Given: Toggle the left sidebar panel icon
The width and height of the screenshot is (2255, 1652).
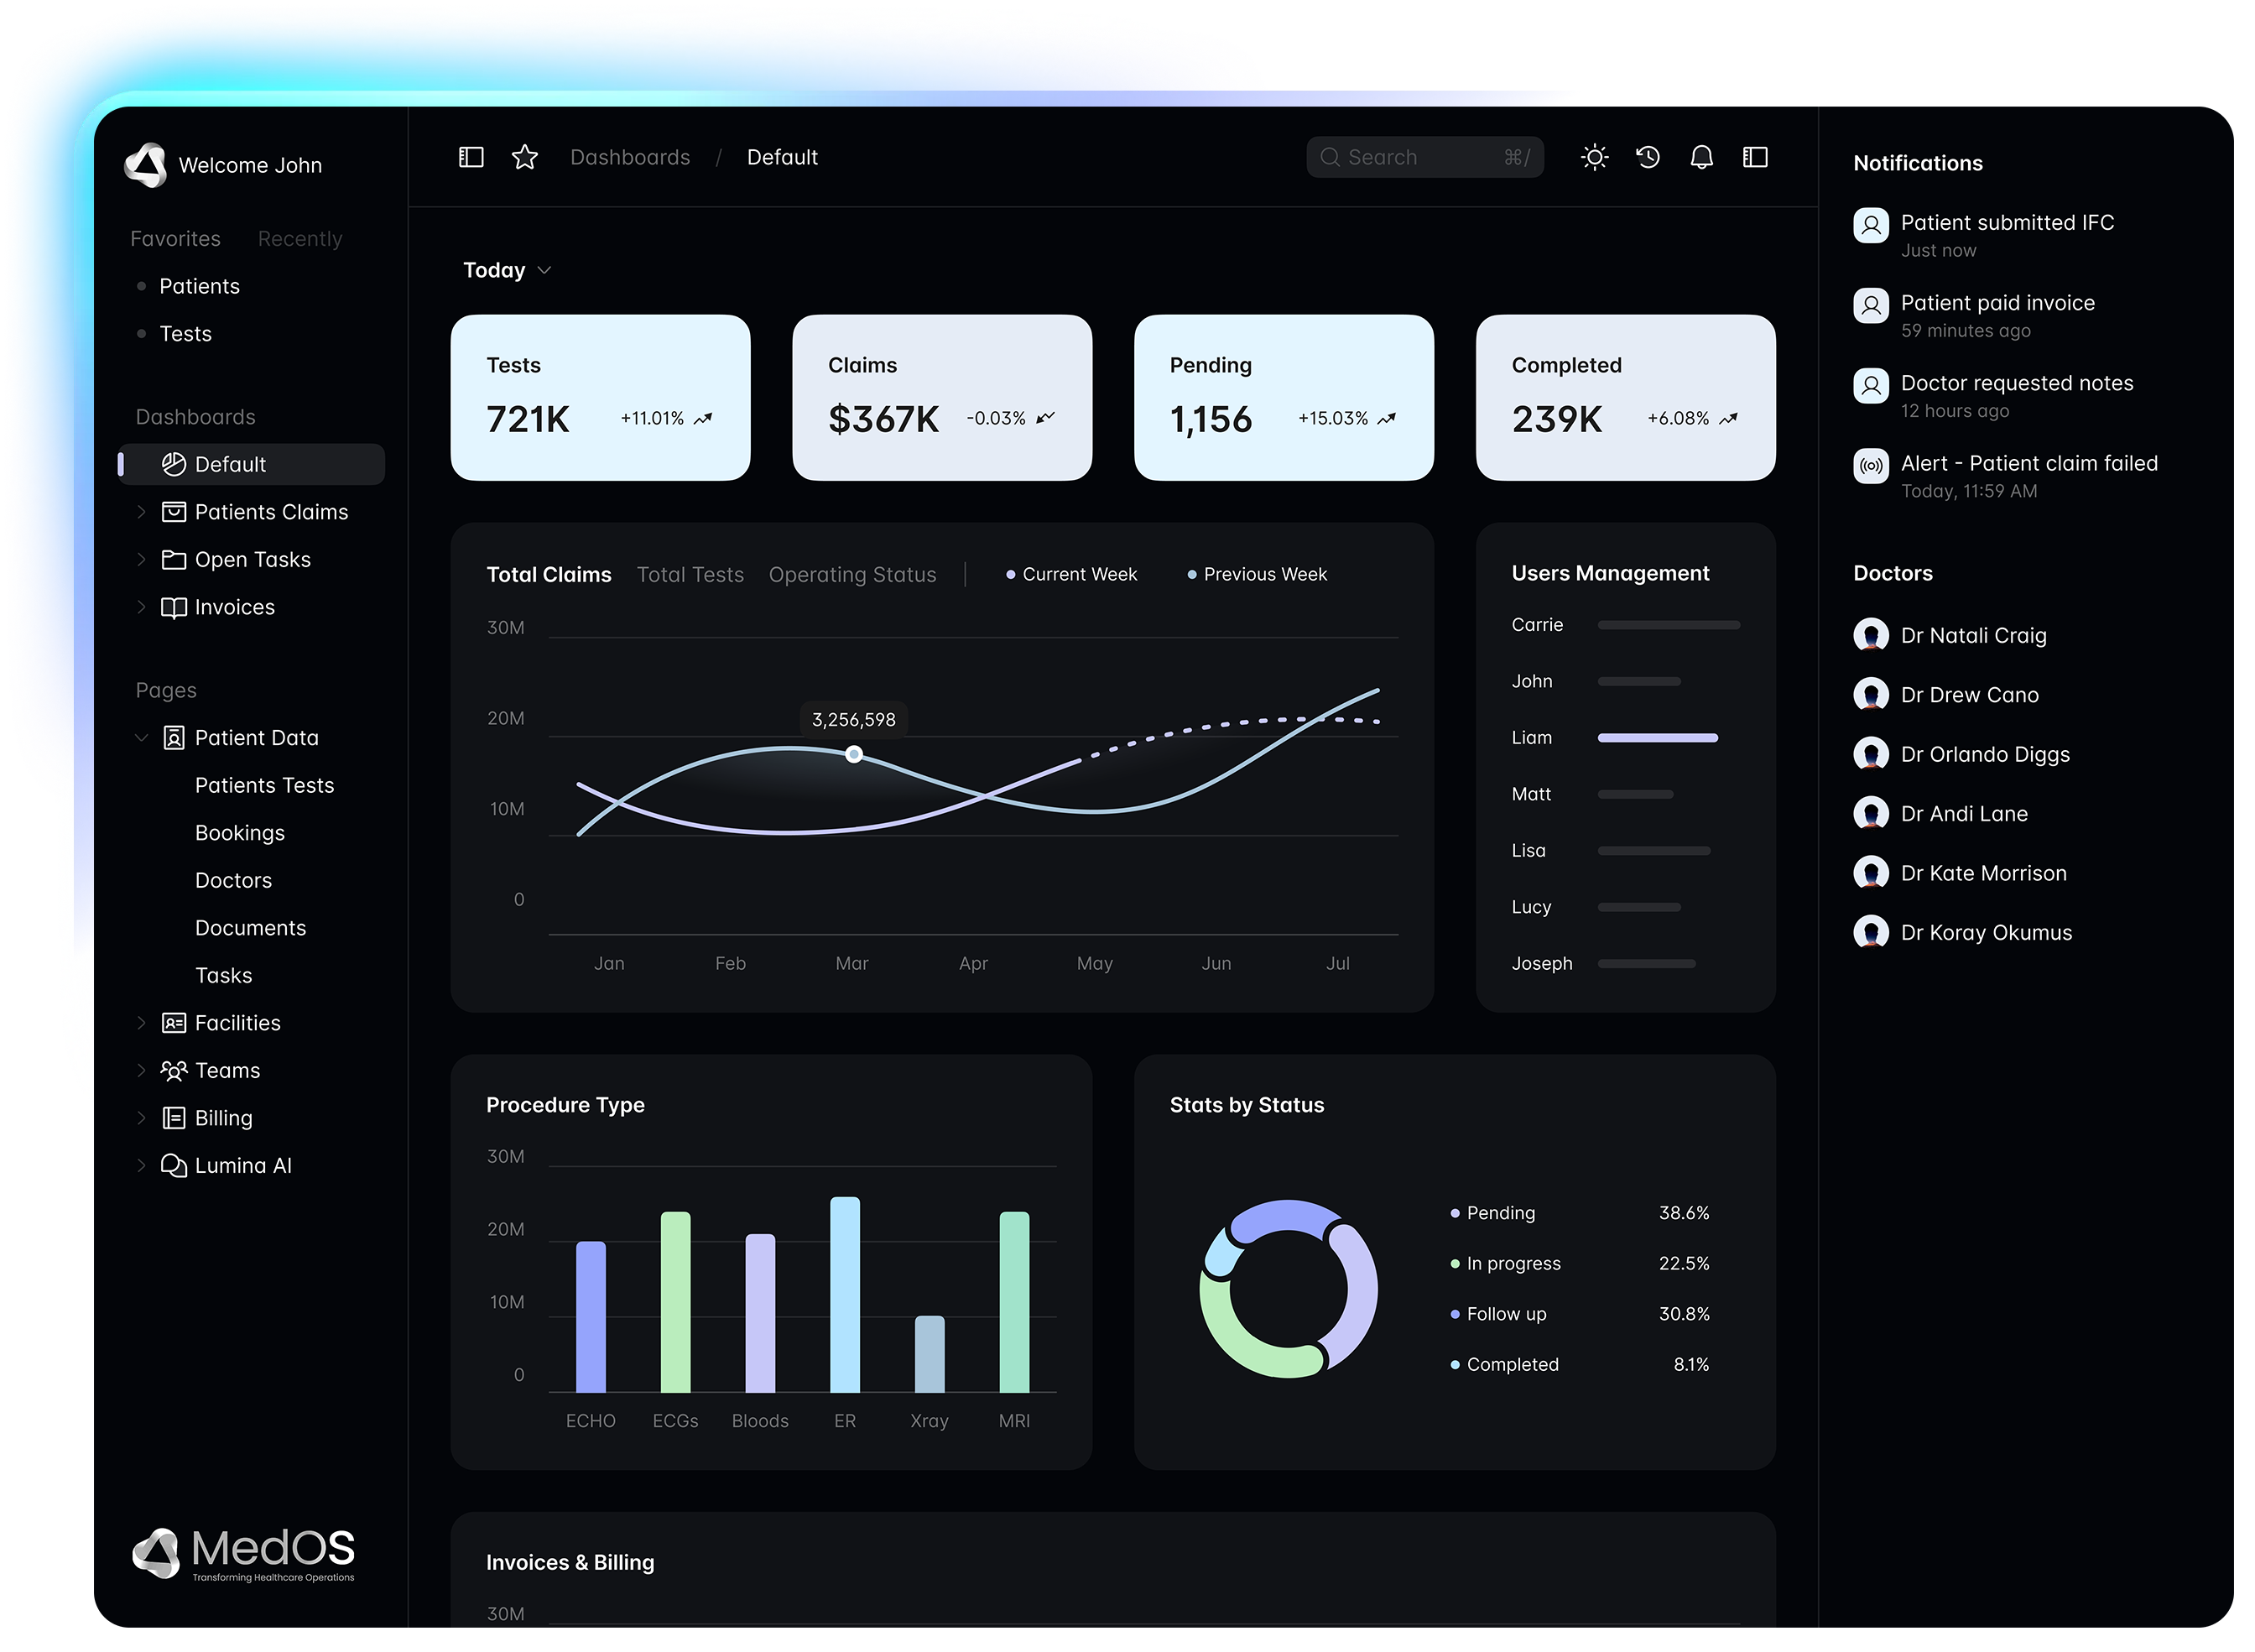Looking at the screenshot, I should (471, 157).
